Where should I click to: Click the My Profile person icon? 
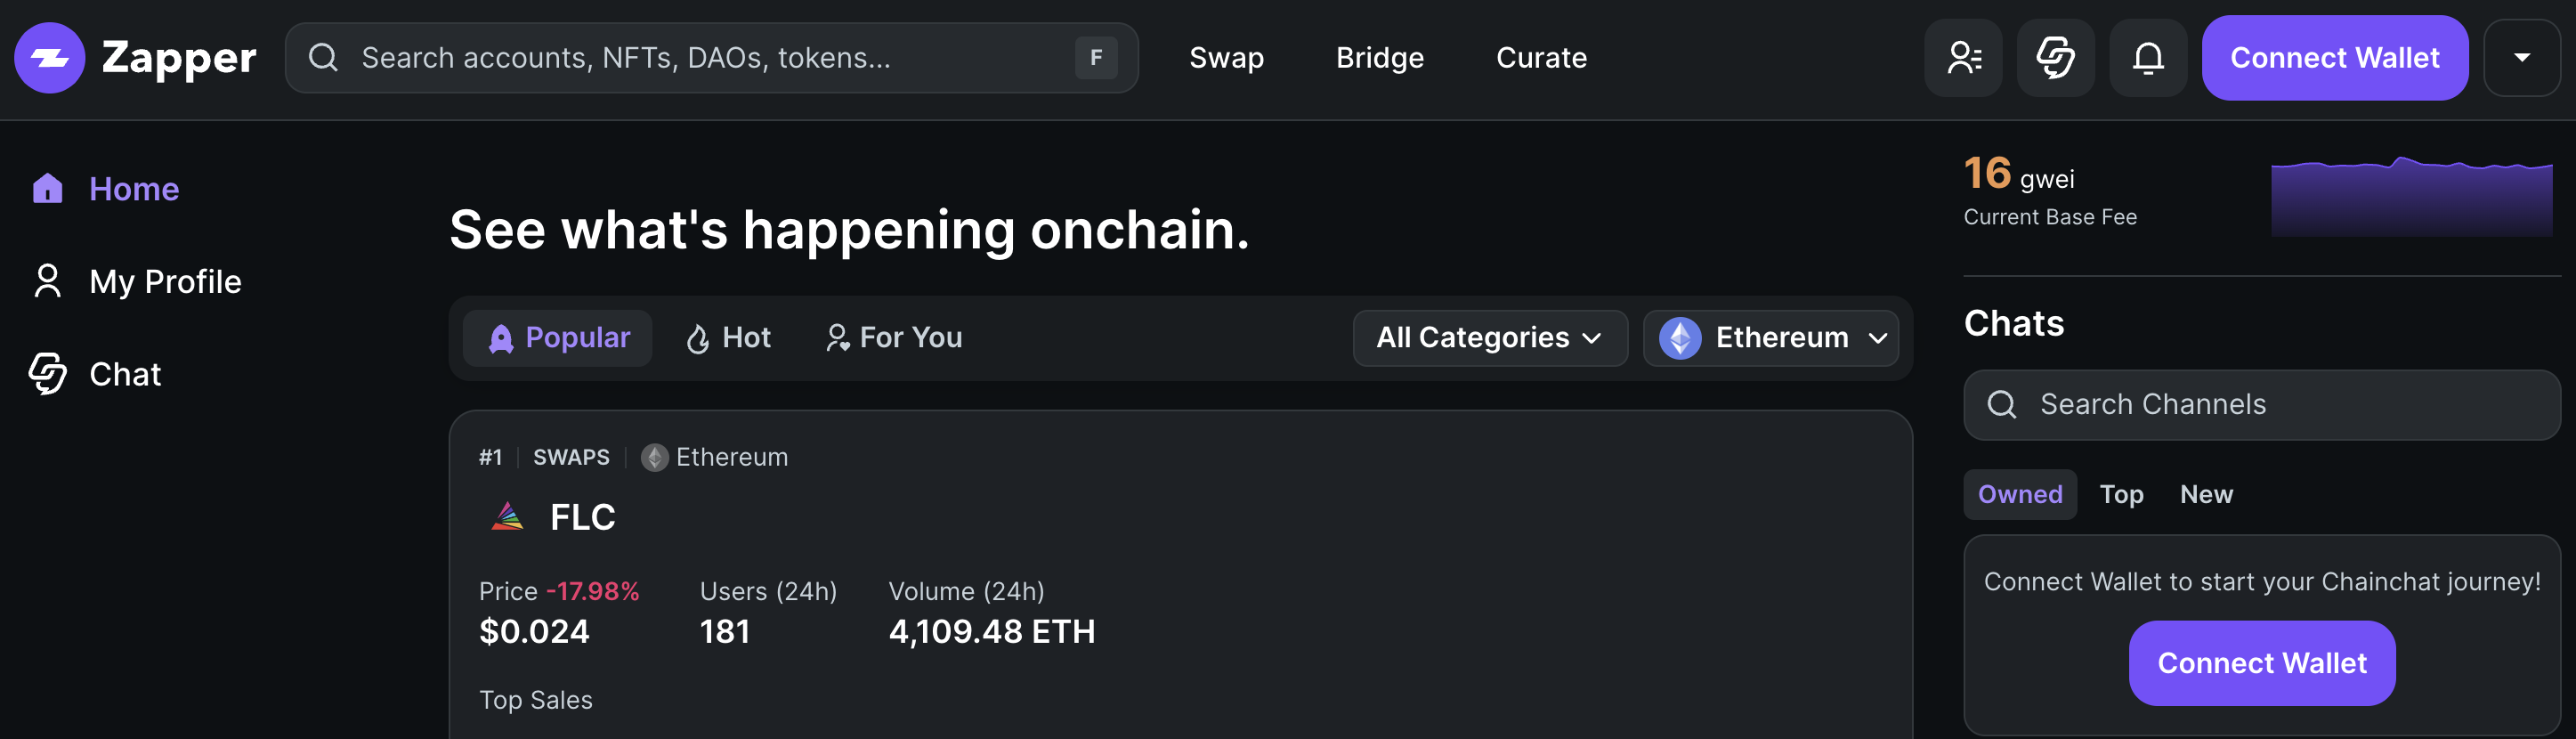click(47, 281)
